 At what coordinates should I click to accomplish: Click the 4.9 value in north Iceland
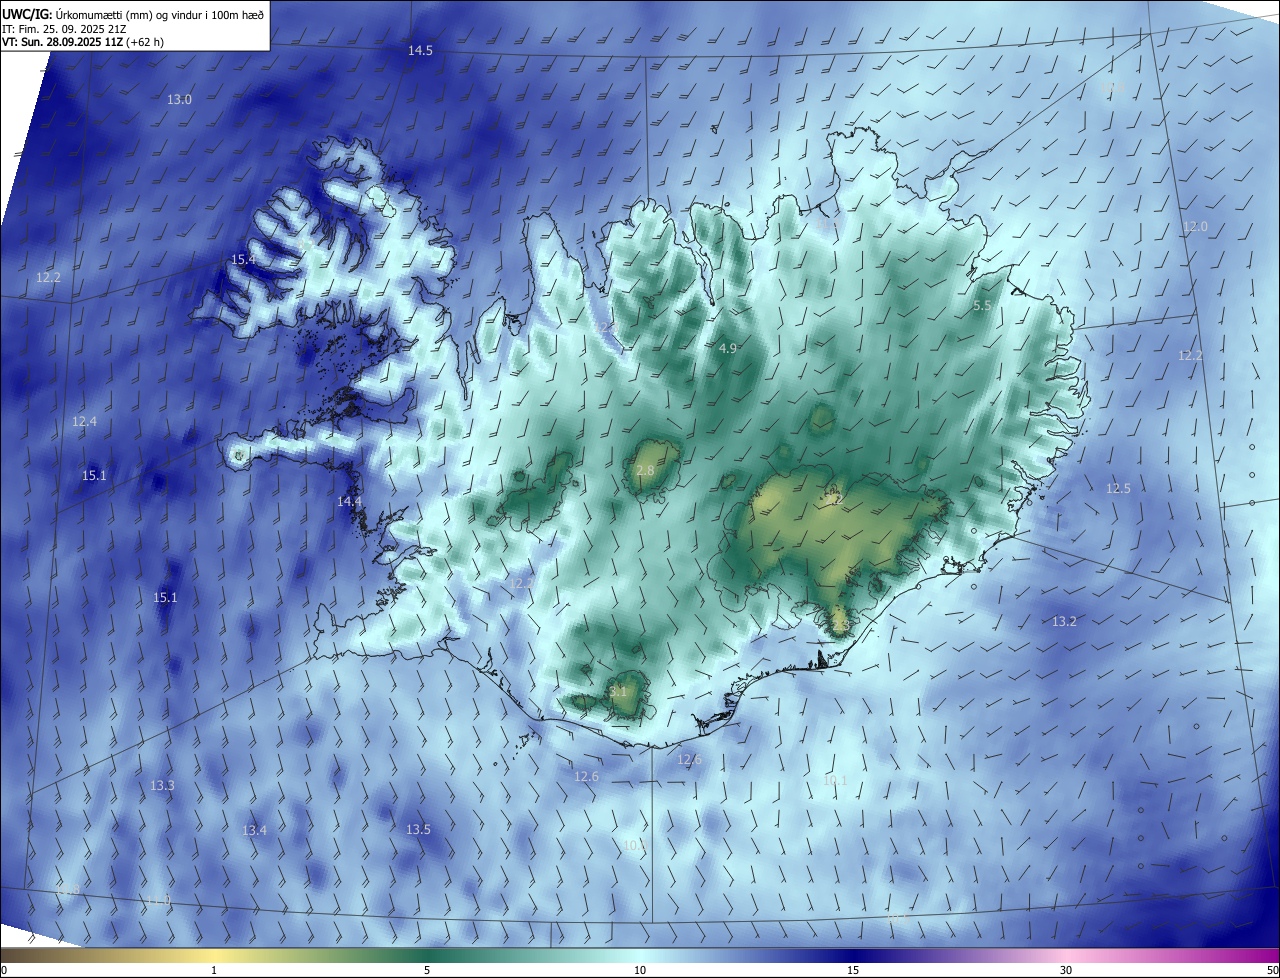point(728,348)
